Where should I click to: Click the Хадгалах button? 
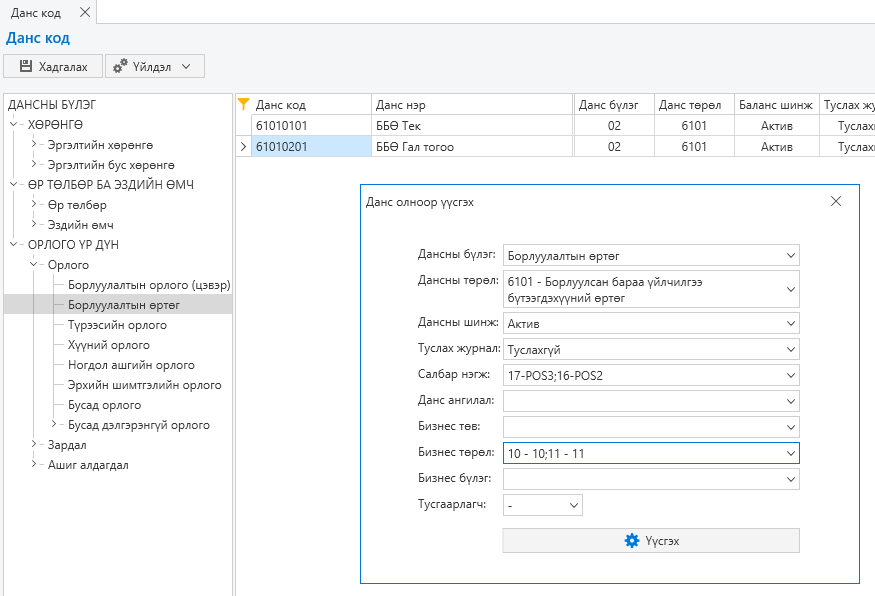(x=53, y=66)
